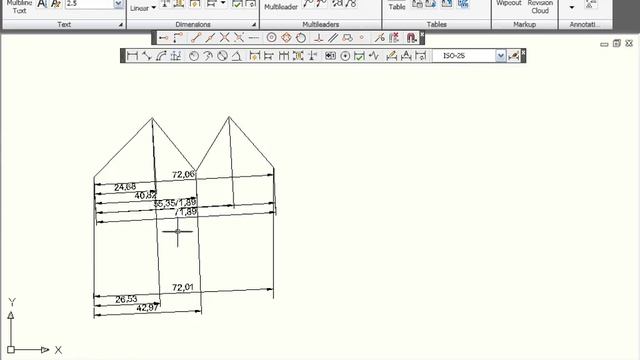Open ISO-25 dimension style combo box
The width and height of the screenshot is (640, 360).
click(469, 56)
